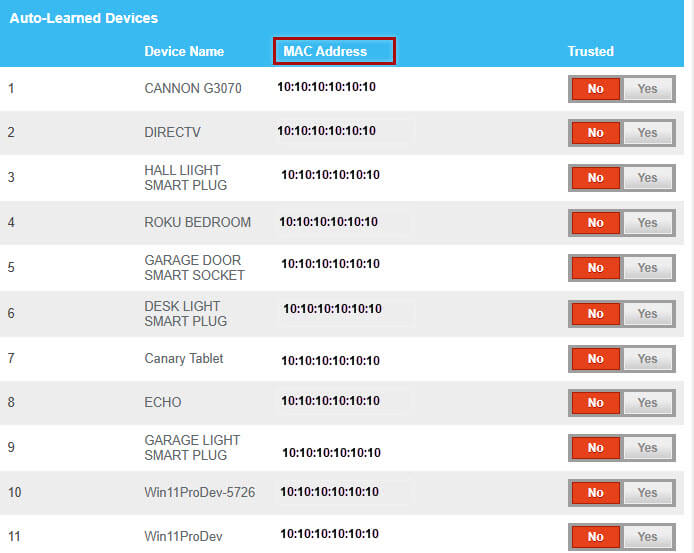The image size is (694, 553).
Task: Select No on the ECHO row
Action: point(596,403)
